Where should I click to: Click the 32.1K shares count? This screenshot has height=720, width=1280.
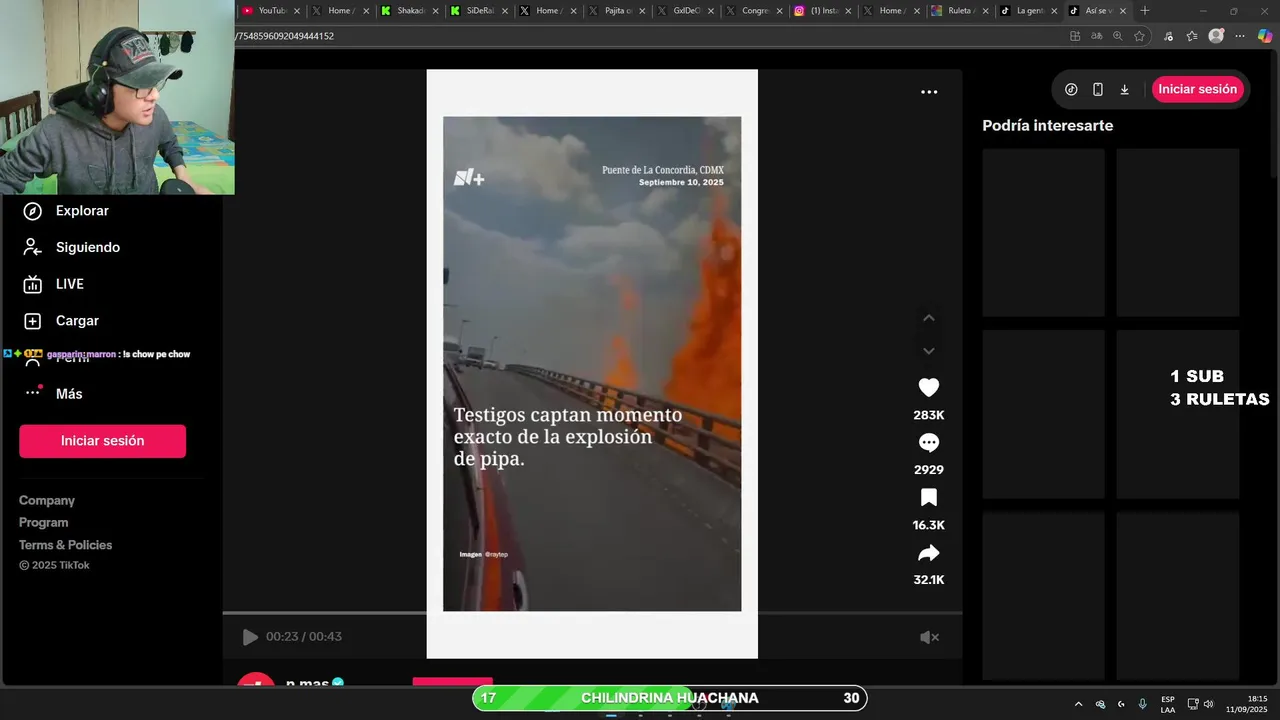[929, 580]
